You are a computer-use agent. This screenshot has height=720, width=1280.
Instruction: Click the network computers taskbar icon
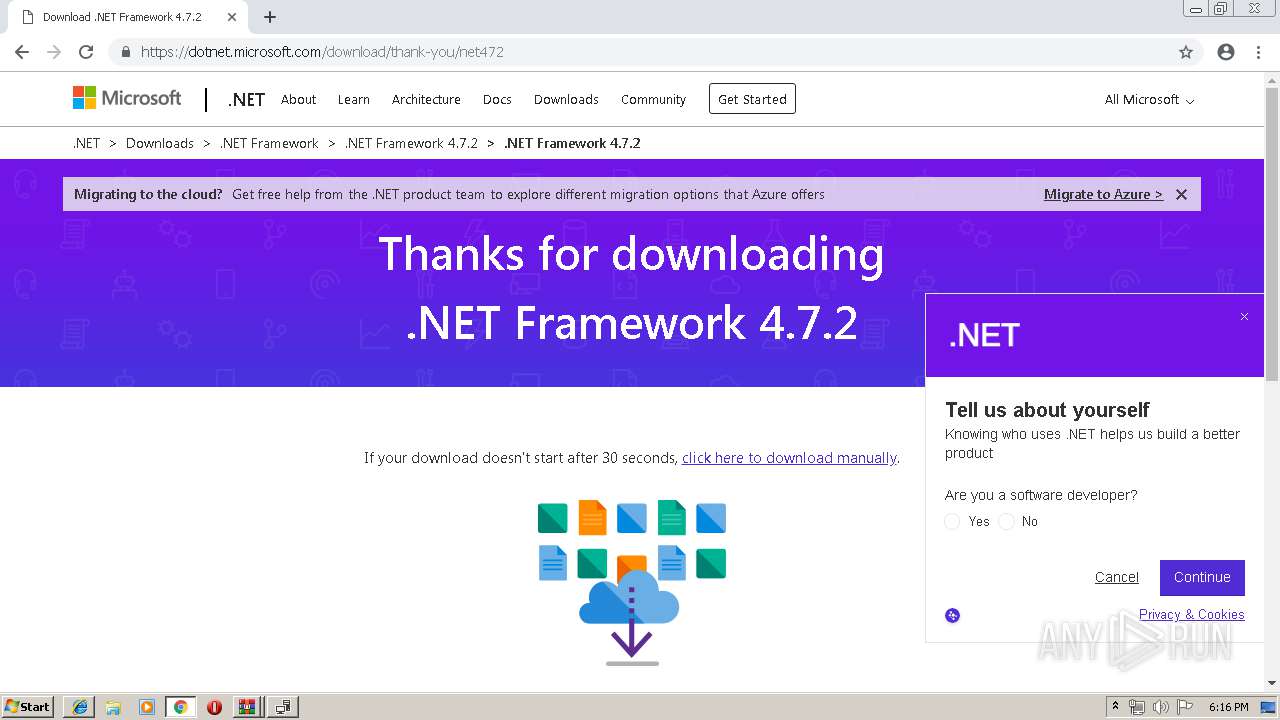[283, 707]
